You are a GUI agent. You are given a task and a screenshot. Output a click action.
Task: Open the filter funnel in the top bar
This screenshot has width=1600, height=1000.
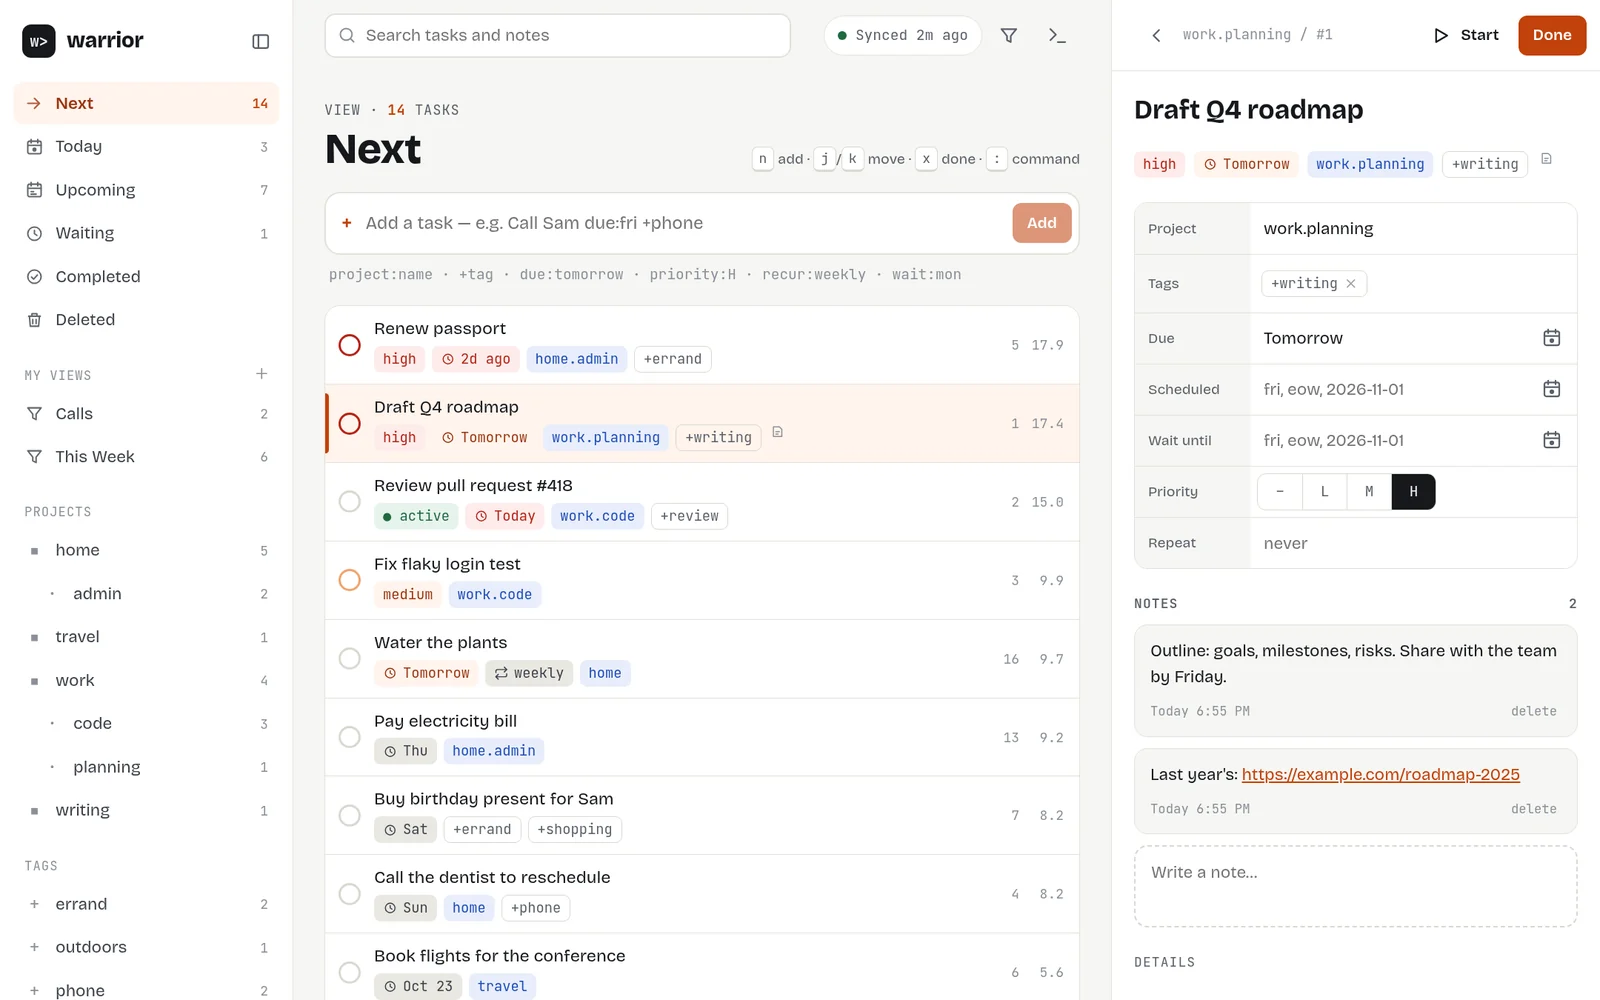point(1009,35)
